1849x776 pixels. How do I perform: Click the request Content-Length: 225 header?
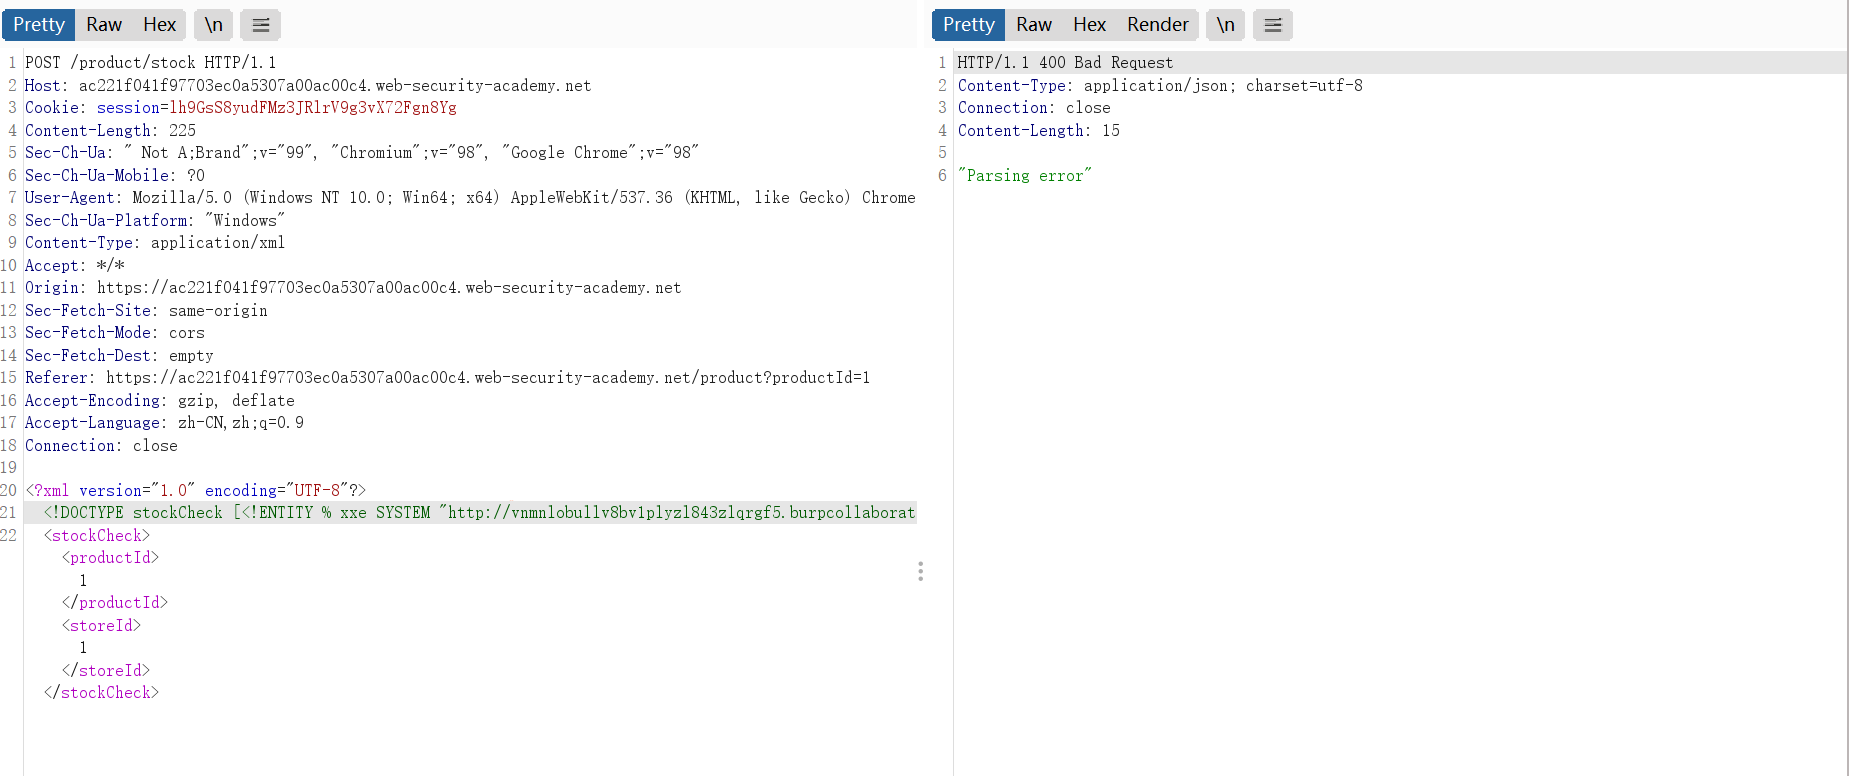click(110, 130)
